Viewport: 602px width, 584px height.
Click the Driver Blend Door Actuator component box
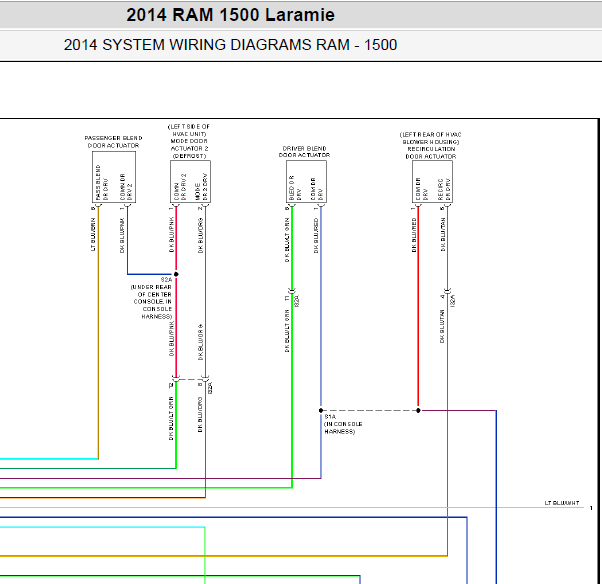(x=306, y=182)
